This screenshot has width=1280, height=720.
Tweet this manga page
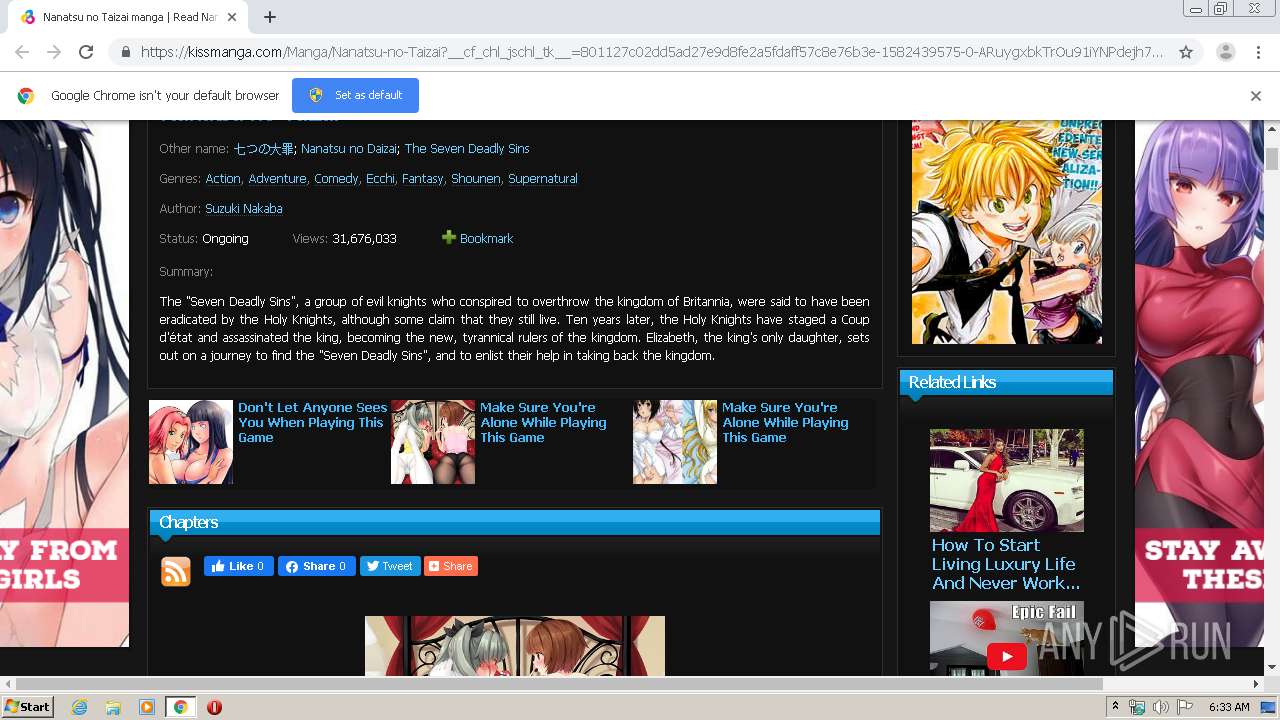[390, 566]
